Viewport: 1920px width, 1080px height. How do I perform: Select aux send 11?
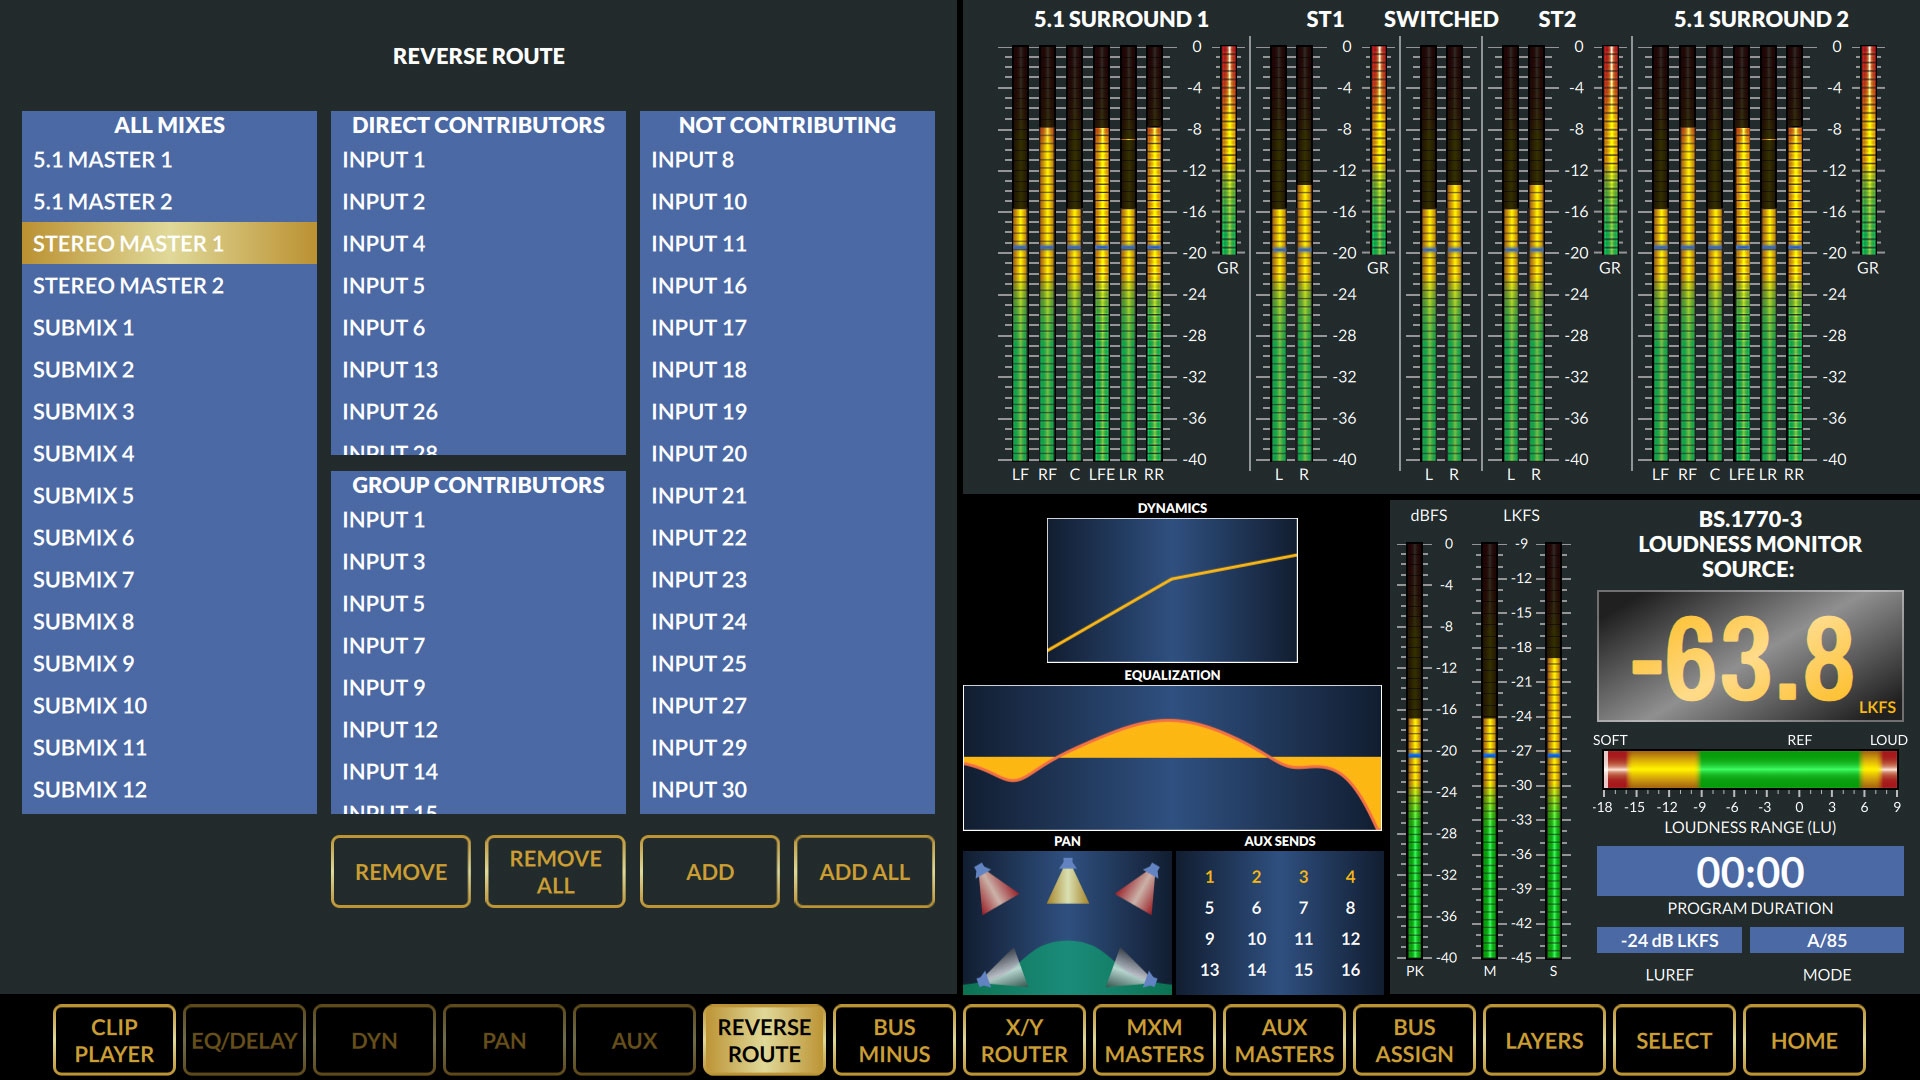(x=1303, y=939)
